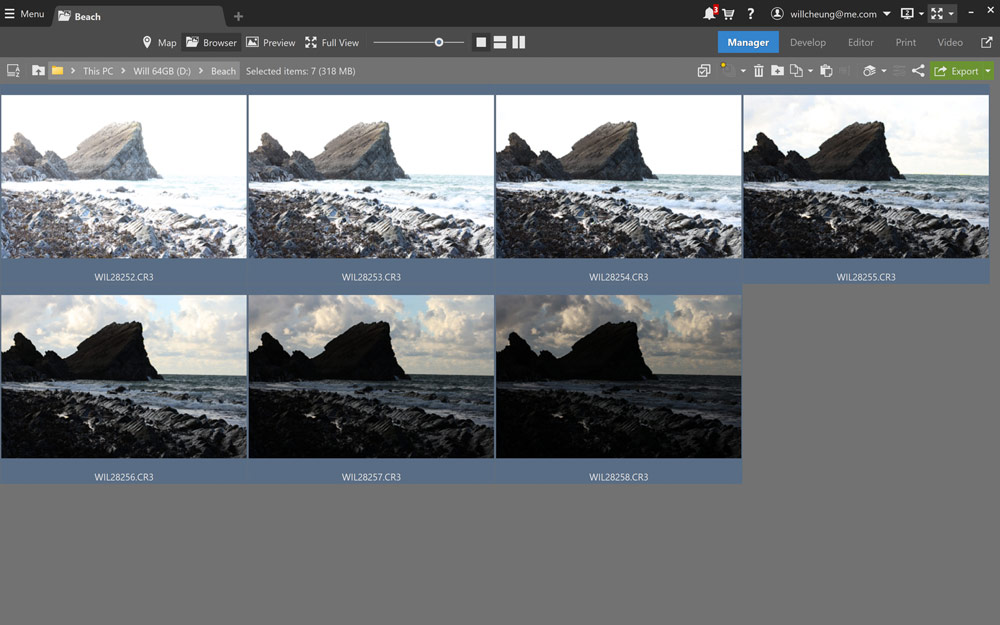Switch to Preview mode

270,42
